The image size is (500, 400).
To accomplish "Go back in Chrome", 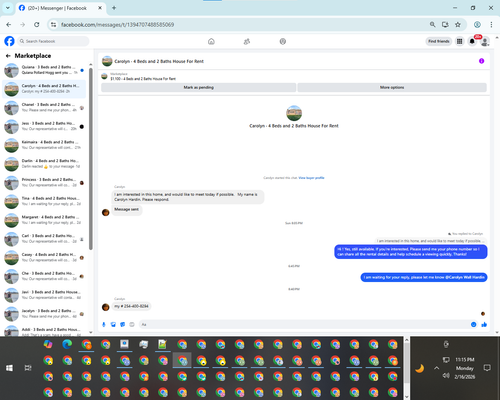I will 9,25.
